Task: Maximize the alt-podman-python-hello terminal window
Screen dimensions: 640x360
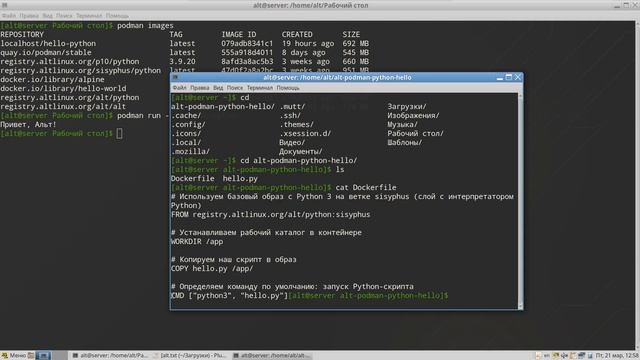Action: 509,77
